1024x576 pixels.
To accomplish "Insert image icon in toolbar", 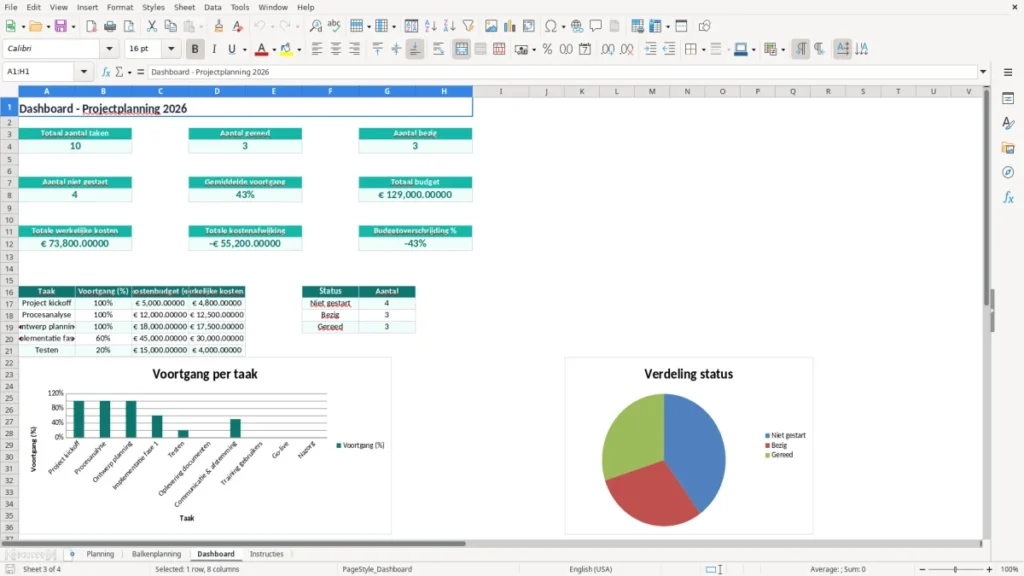I will pyautogui.click(x=491, y=26).
